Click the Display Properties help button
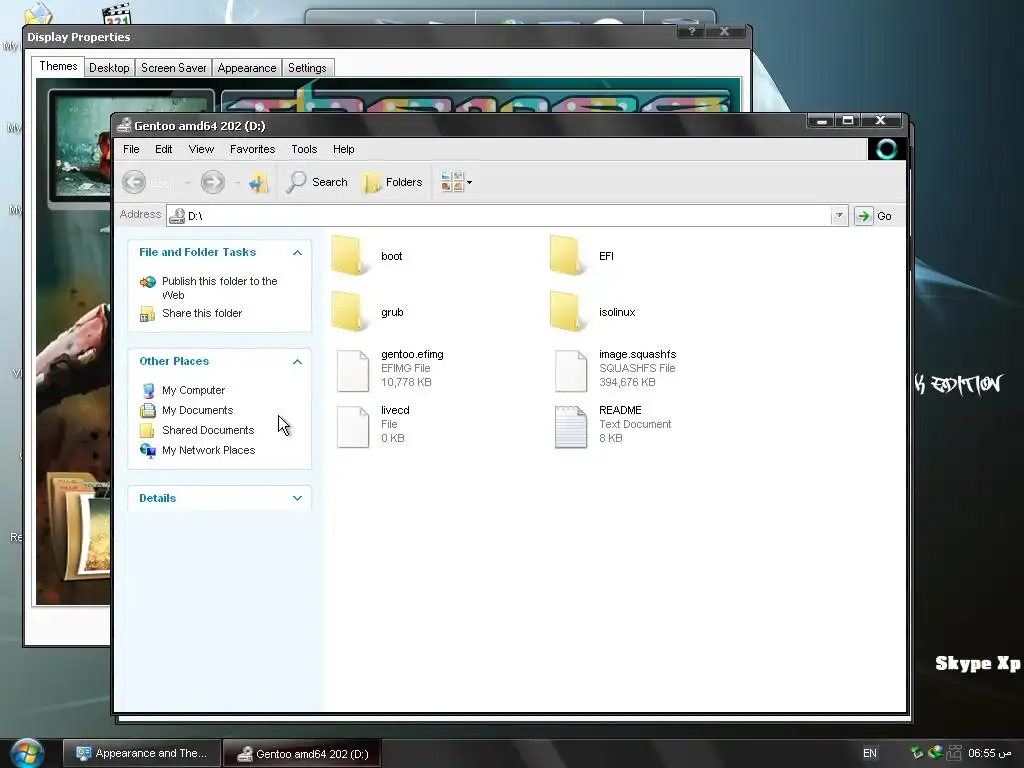The height and width of the screenshot is (768, 1024). pos(691,31)
